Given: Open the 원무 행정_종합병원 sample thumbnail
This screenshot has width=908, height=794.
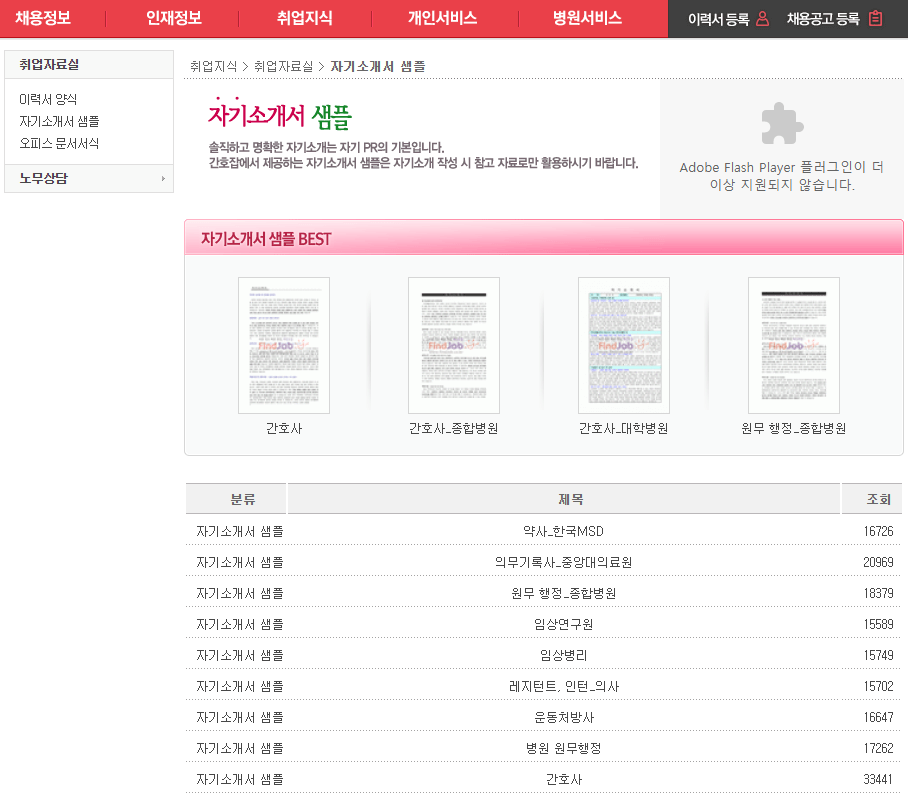Looking at the screenshot, I should pos(793,345).
